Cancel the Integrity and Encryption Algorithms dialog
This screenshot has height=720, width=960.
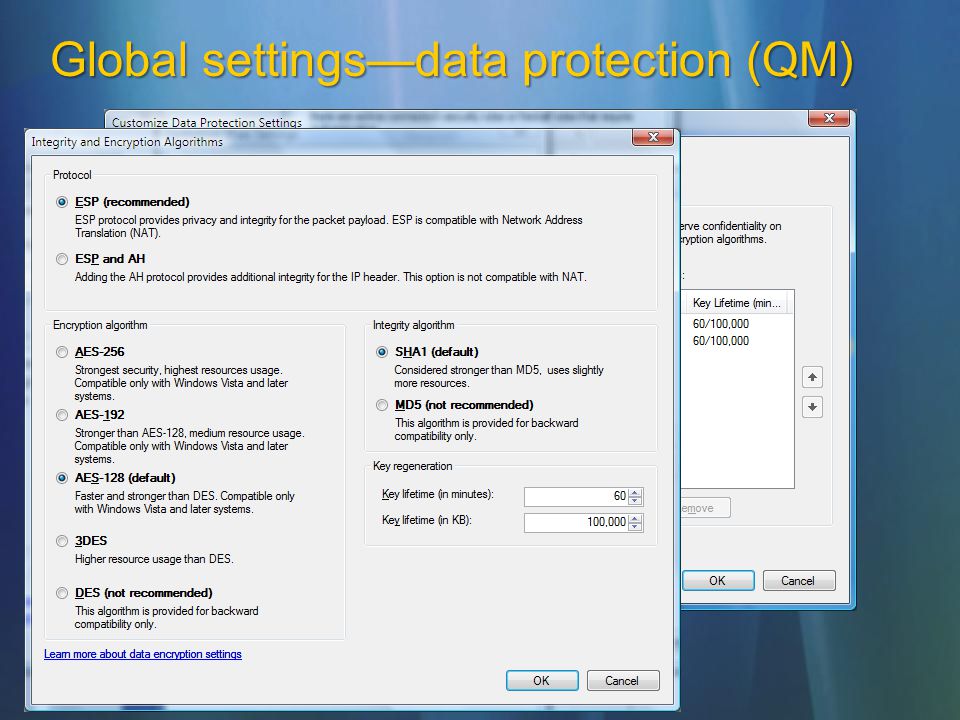click(623, 681)
